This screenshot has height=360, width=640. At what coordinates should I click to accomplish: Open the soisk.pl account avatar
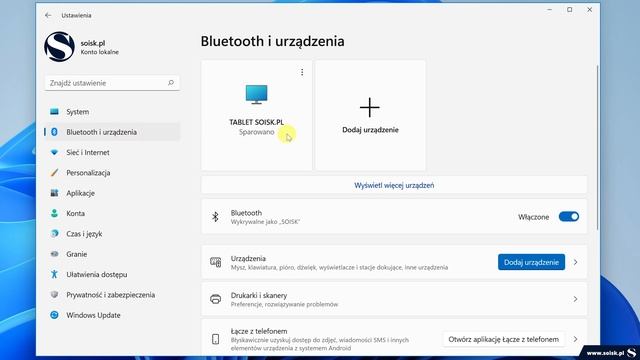tap(60, 47)
